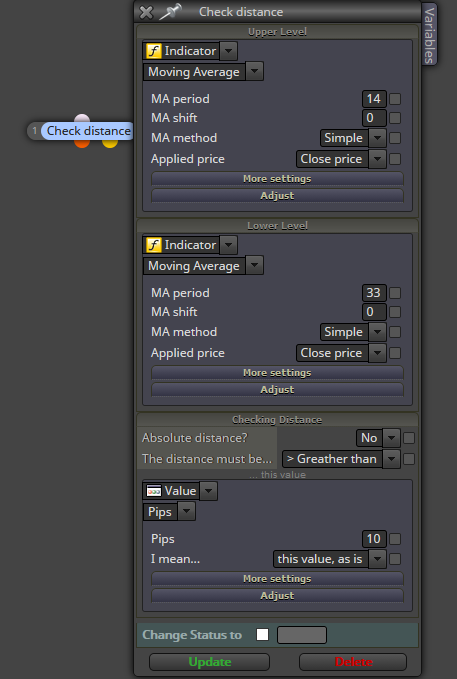Tick checkbox beside Upper Level MA shift
457x679 pixels.
[395, 118]
